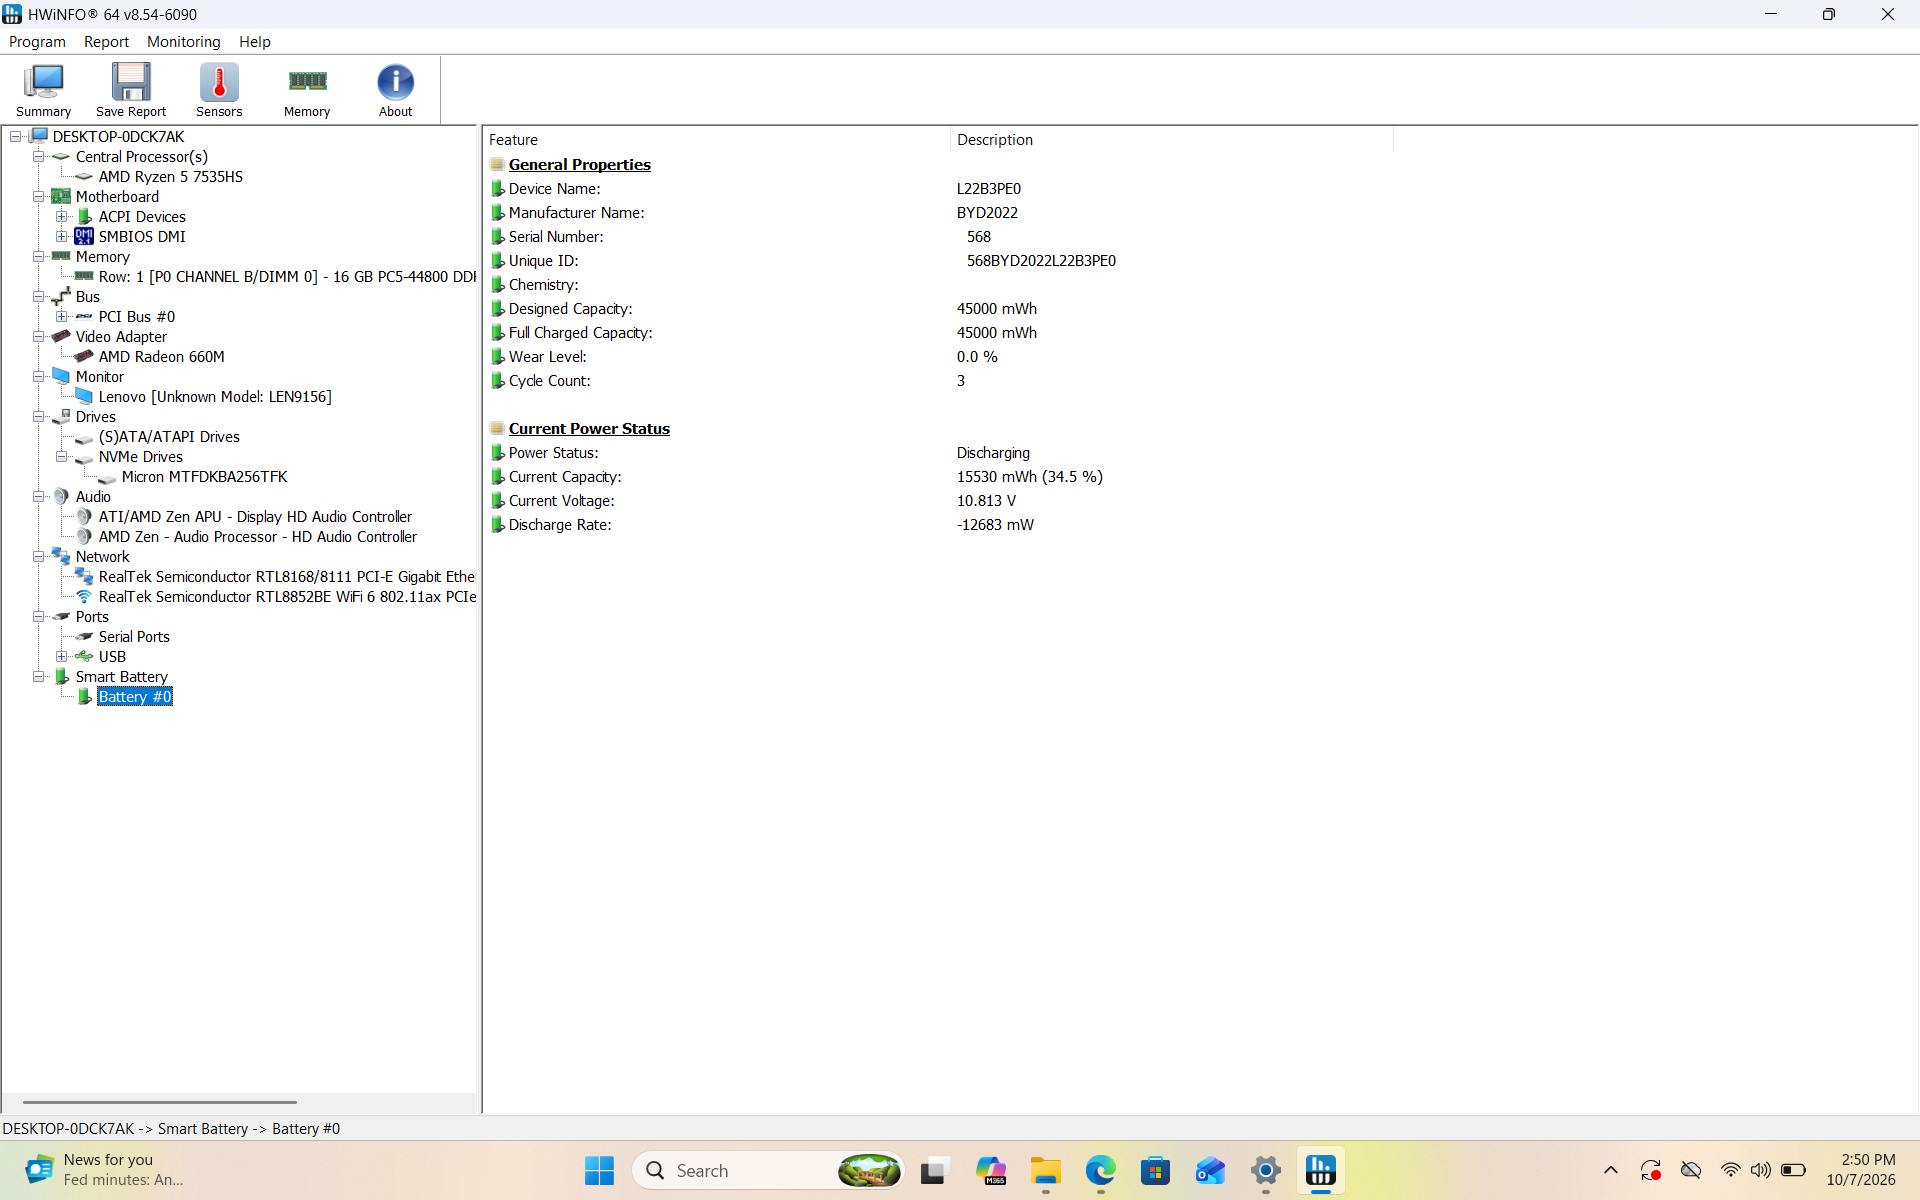Viewport: 1920px width, 1200px height.
Task: Click the Save Report floppy icon
Action: coord(131,90)
